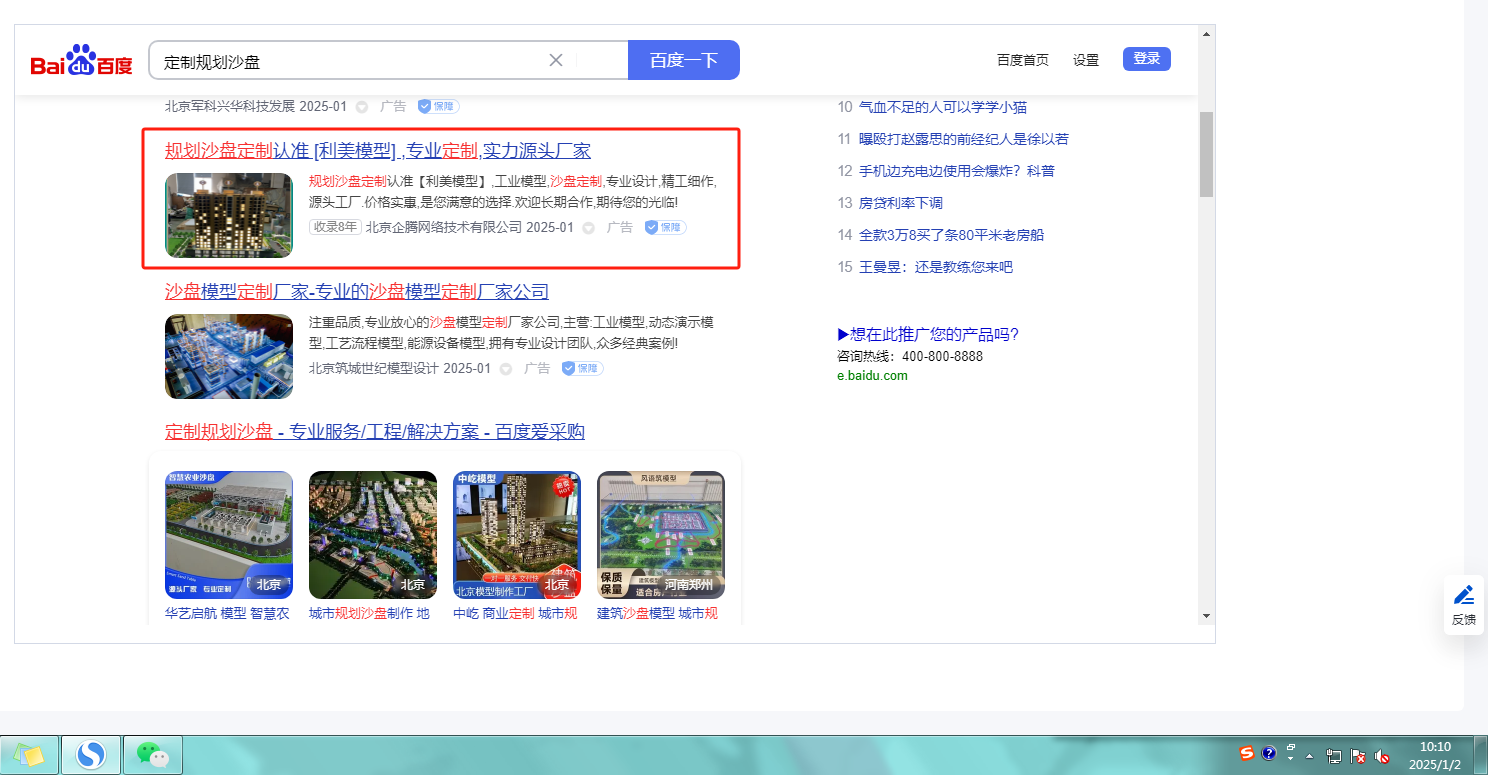Click 河南郑州 sand table model thumbnail

tap(660, 535)
